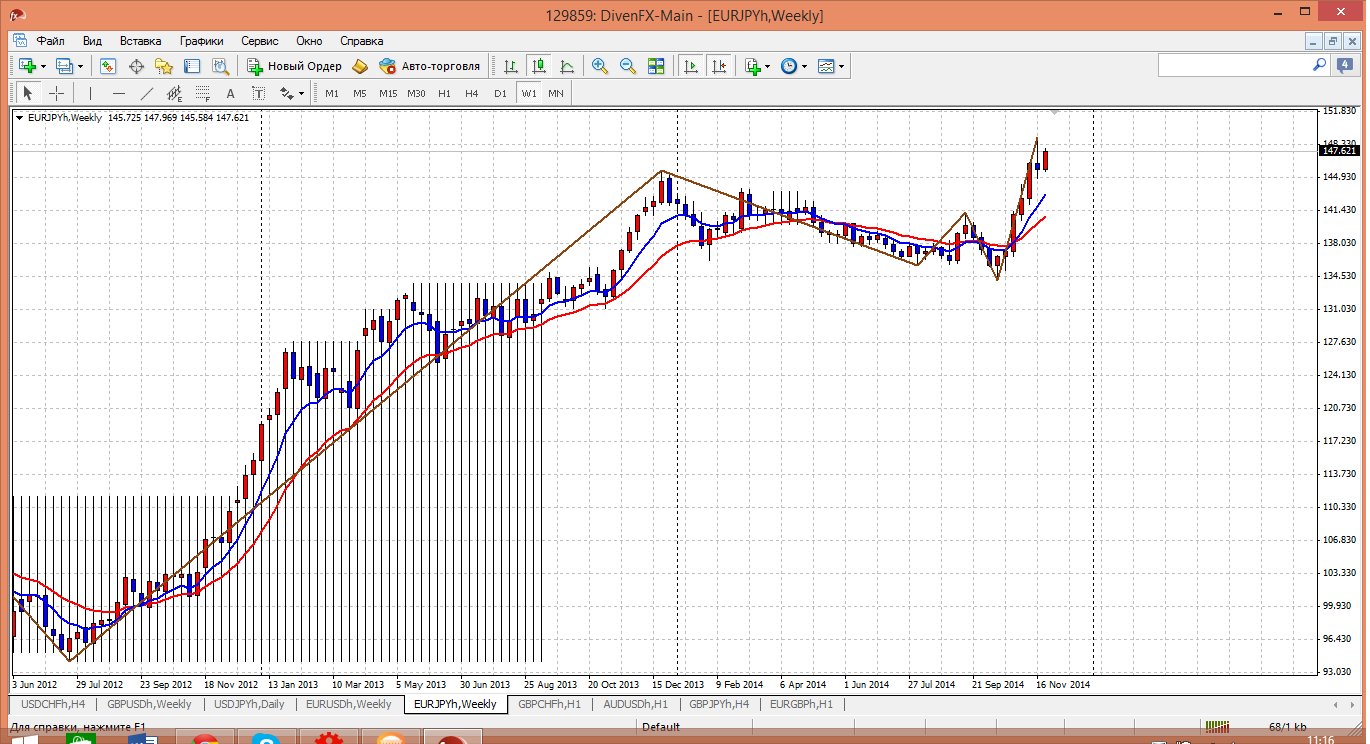The image size is (1370, 744).
Task: Expand the indicators list dropdown arrow
Action: click(x=768, y=67)
